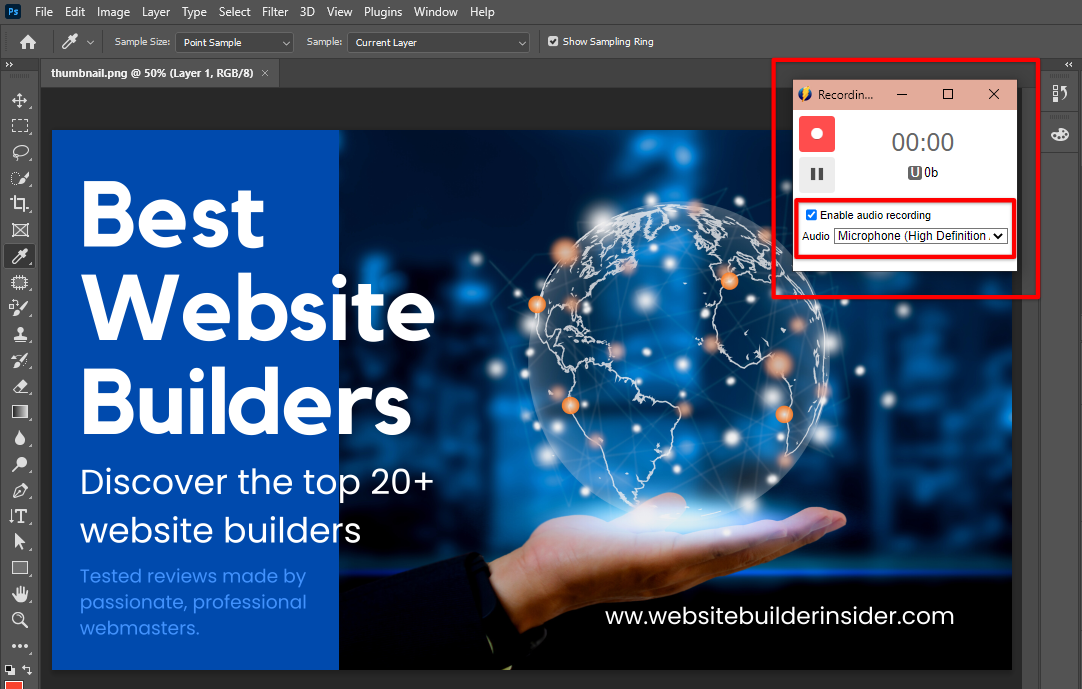This screenshot has width=1082, height=689.
Task: Expand the left toolbar double arrows
Action: coord(9,65)
